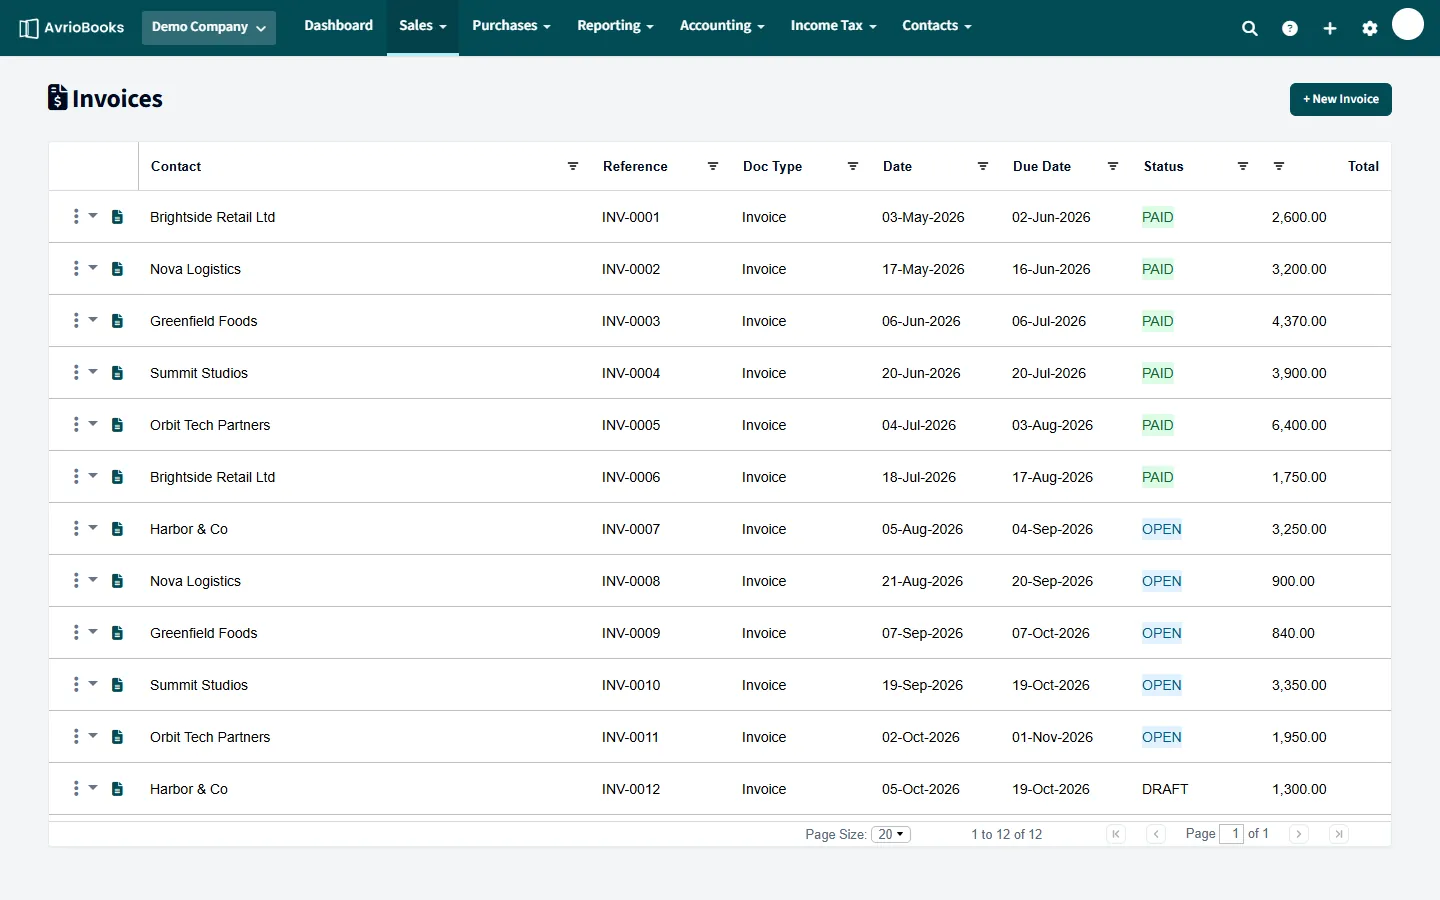Open document icon for INV-0004 row
The image size is (1440, 900).
[117, 373]
